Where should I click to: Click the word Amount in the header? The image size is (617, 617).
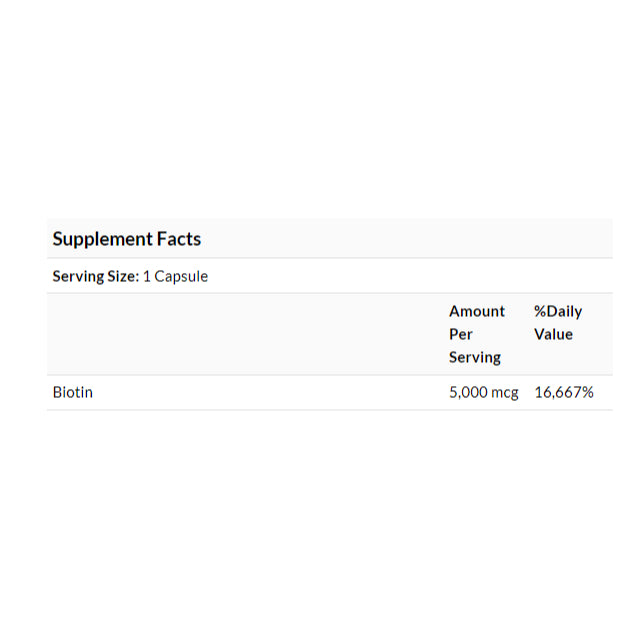(477, 311)
